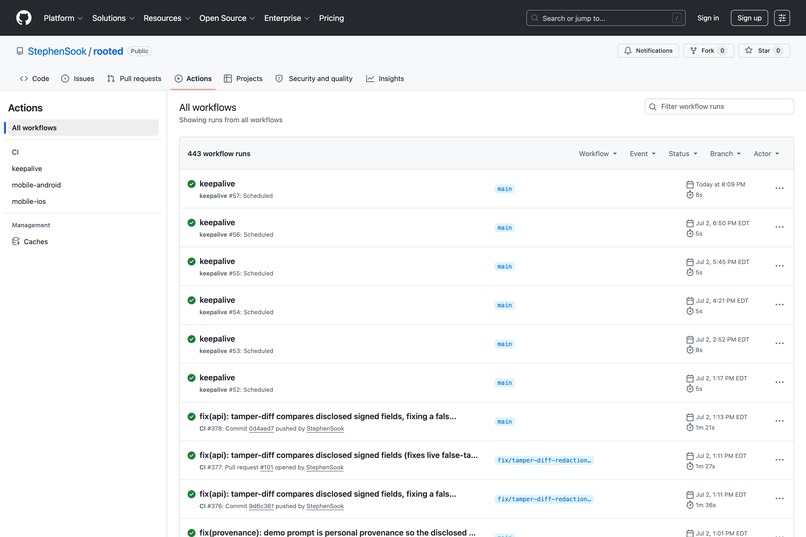Expand the Resources menu

pos(167,18)
